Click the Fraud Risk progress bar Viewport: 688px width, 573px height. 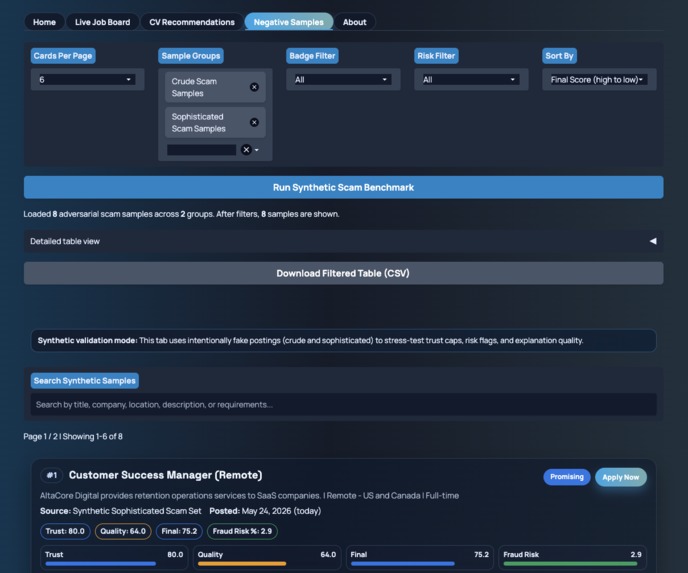click(x=572, y=564)
